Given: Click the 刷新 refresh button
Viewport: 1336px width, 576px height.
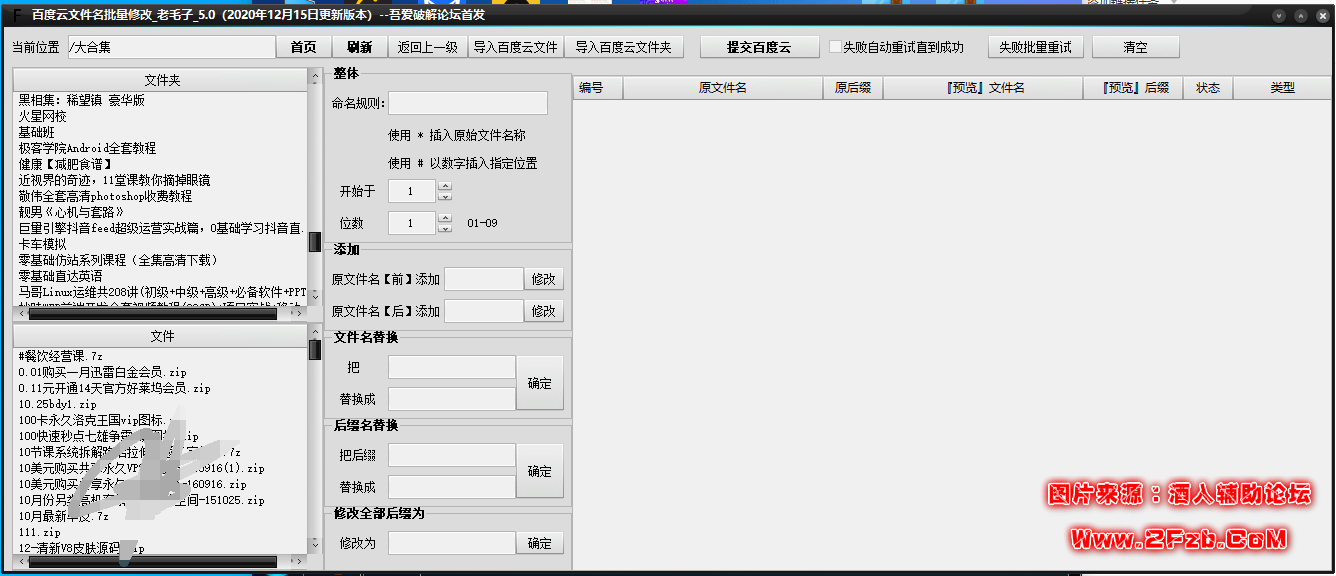Looking at the screenshot, I should point(360,47).
